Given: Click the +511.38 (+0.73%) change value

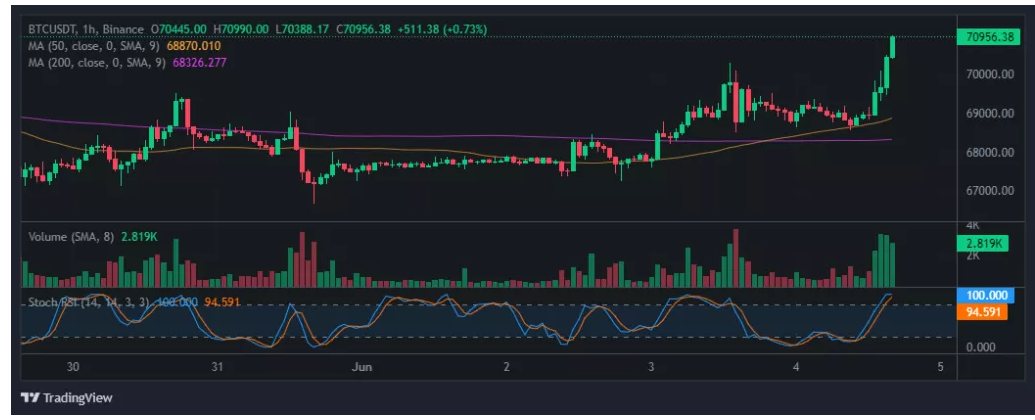Looking at the screenshot, I should click(x=442, y=30).
